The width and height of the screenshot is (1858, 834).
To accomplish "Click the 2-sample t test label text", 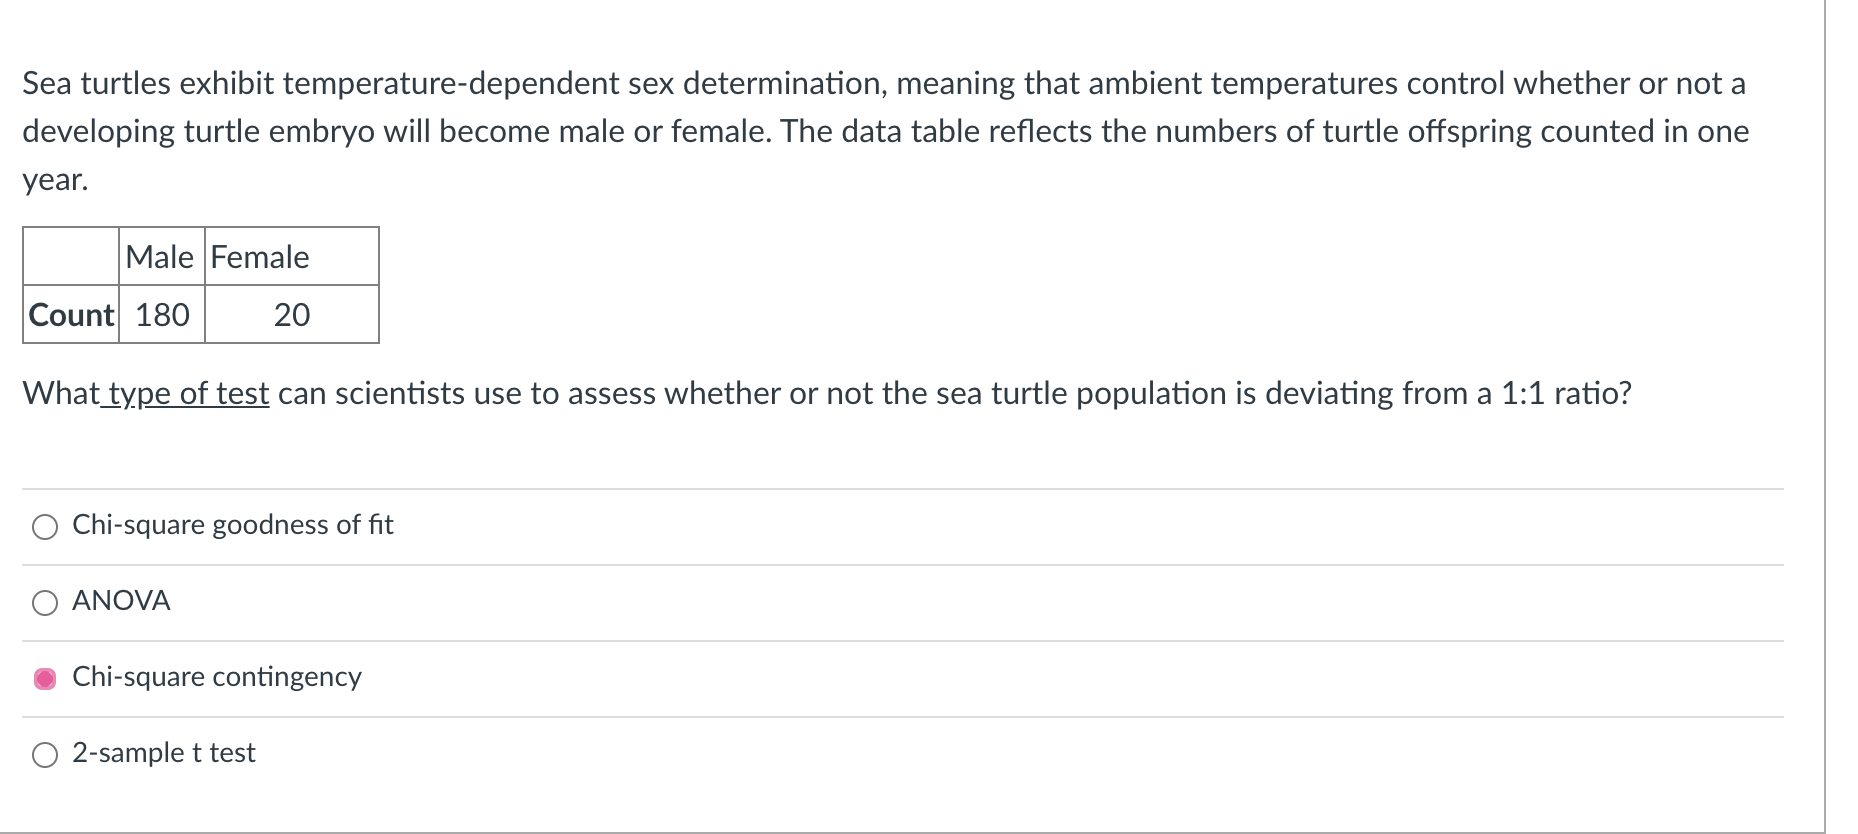I will click(164, 753).
